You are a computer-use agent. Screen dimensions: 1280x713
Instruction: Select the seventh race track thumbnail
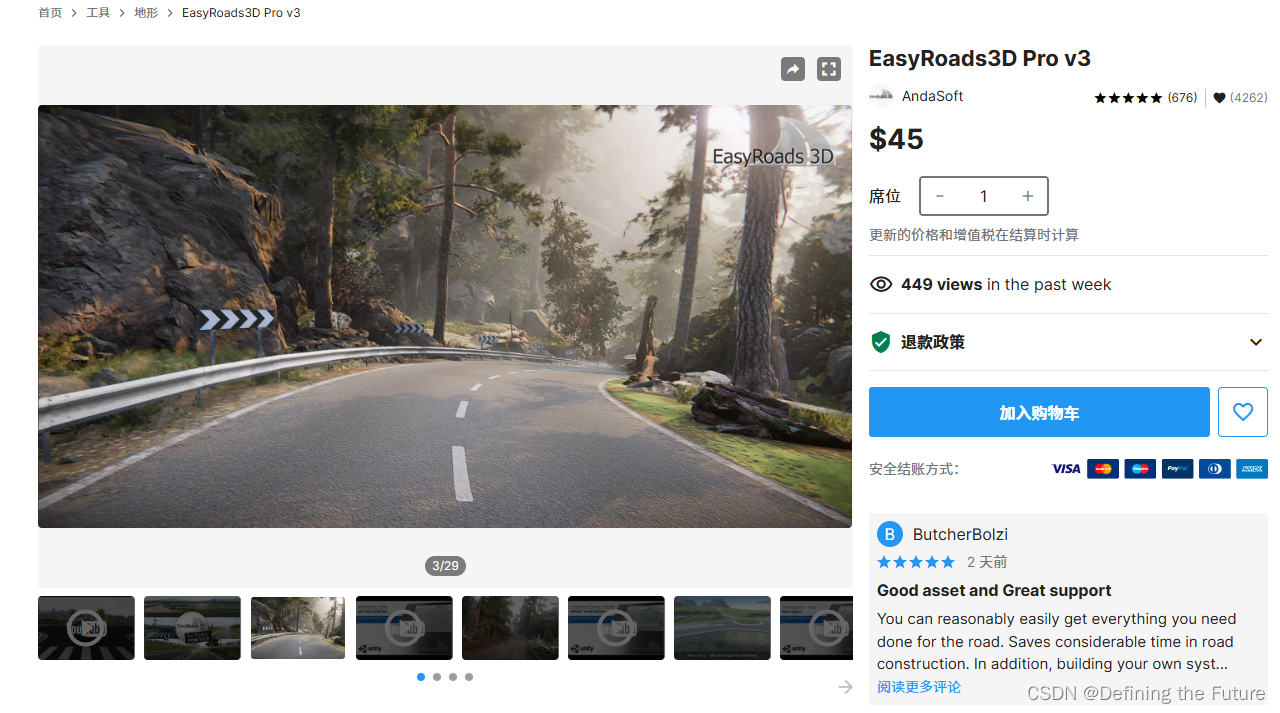[x=722, y=628]
